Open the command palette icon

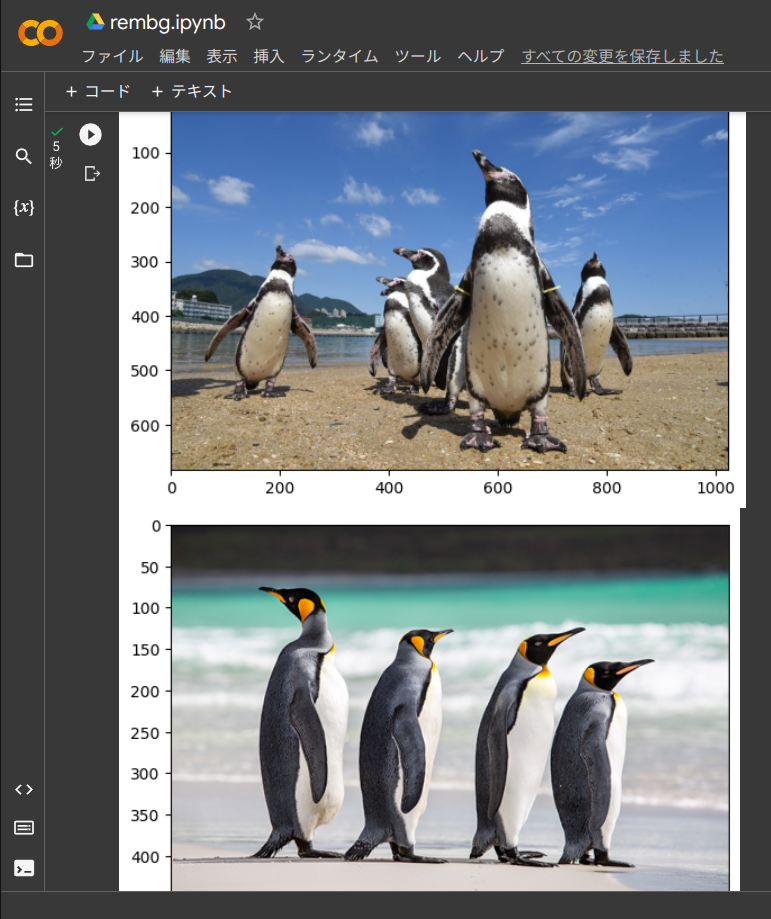pos(24,827)
